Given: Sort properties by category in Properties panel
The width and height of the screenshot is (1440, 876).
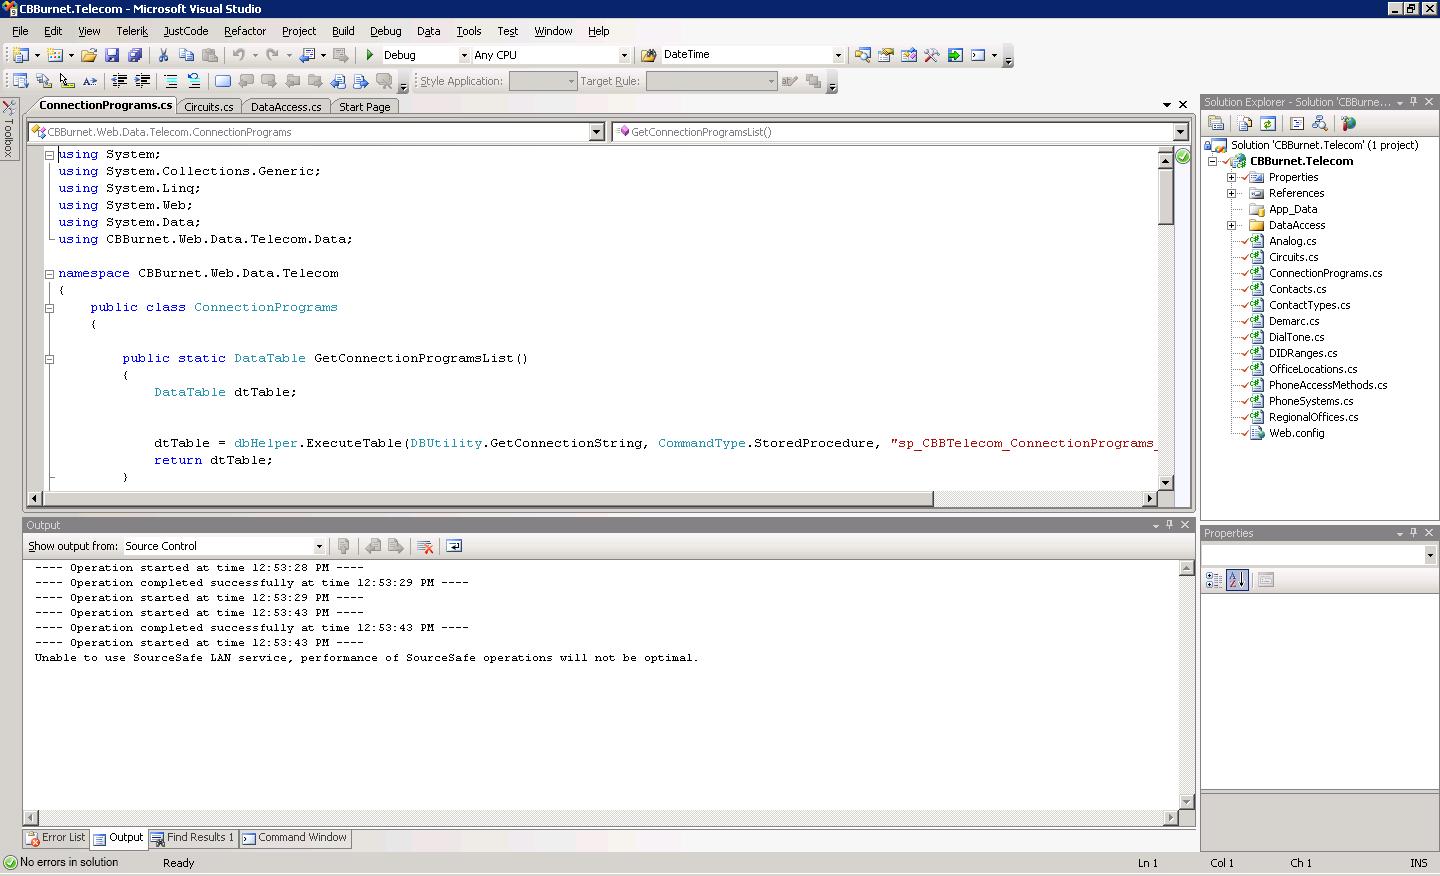Looking at the screenshot, I should pos(1214,580).
